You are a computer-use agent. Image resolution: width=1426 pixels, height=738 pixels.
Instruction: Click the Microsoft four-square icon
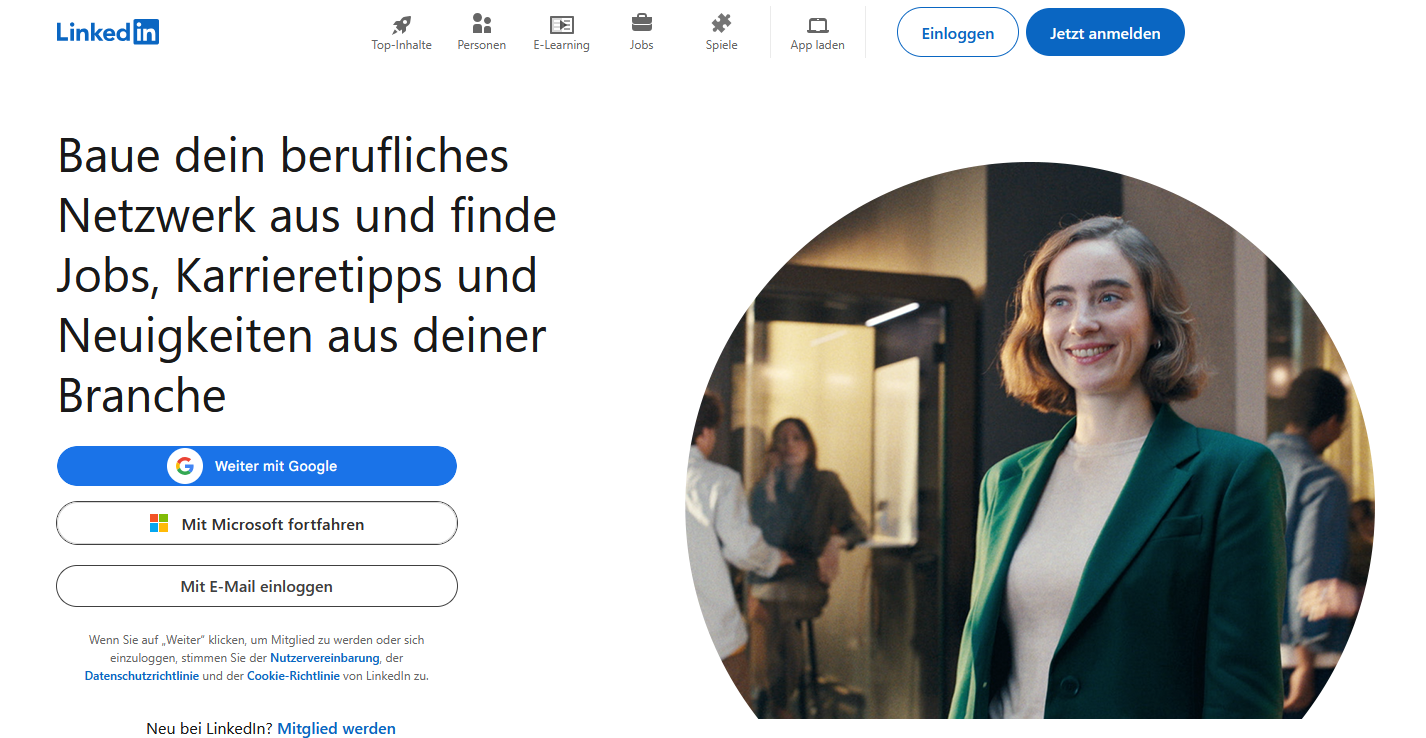tap(158, 522)
